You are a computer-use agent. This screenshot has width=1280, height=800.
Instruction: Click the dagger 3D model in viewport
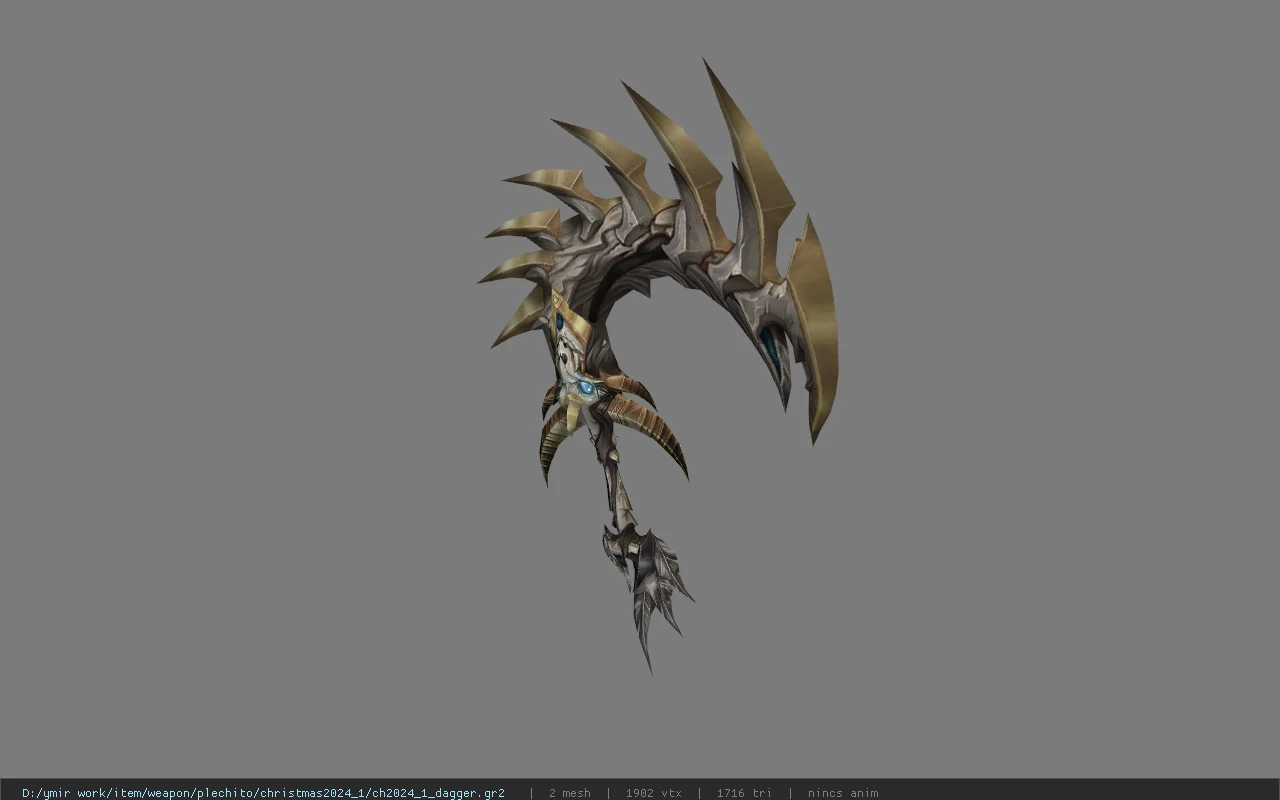[x=657, y=365]
